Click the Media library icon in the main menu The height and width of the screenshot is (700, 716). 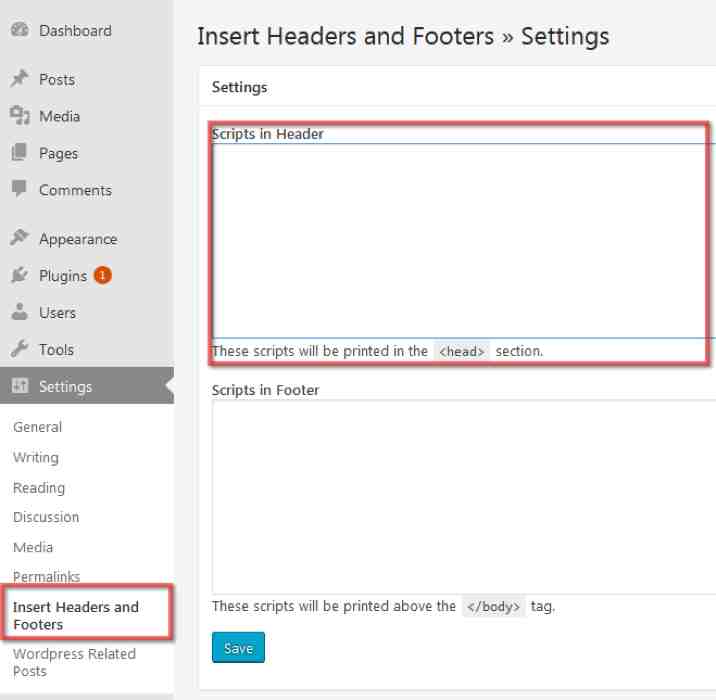click(x=20, y=116)
